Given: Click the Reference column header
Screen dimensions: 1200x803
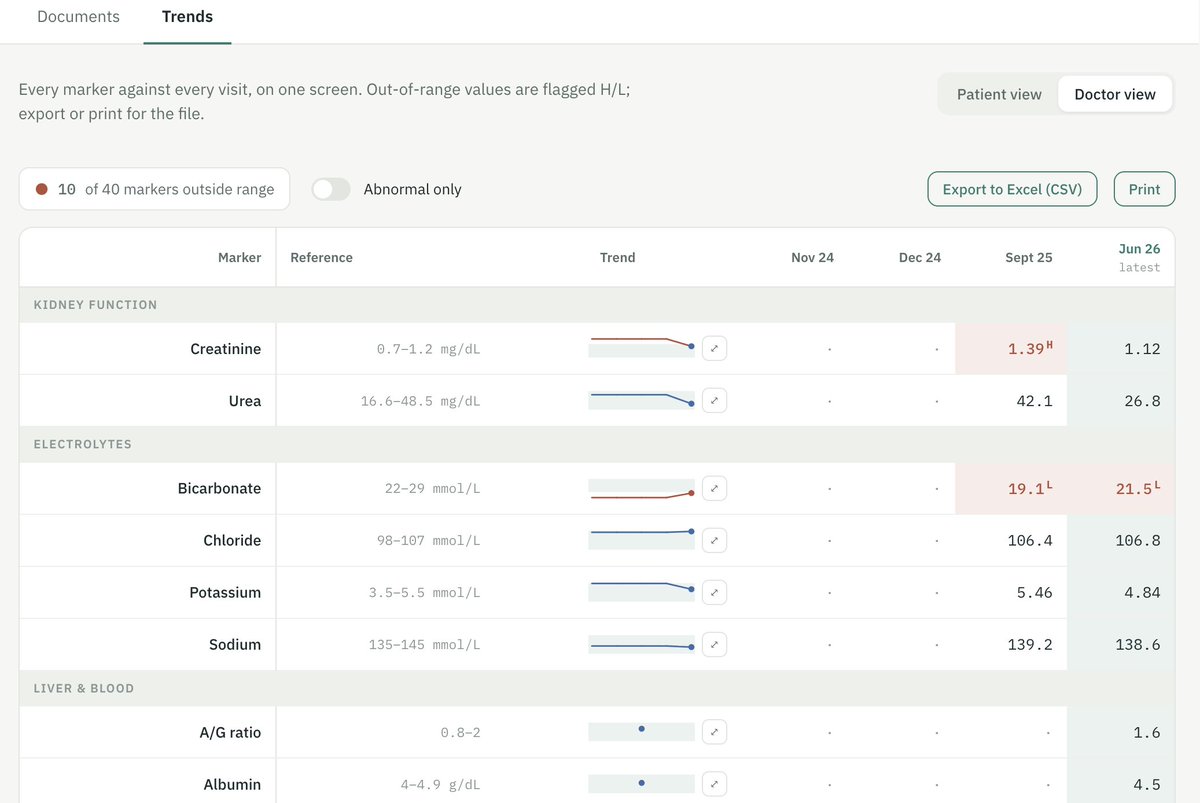Looking at the screenshot, I should point(321,257).
